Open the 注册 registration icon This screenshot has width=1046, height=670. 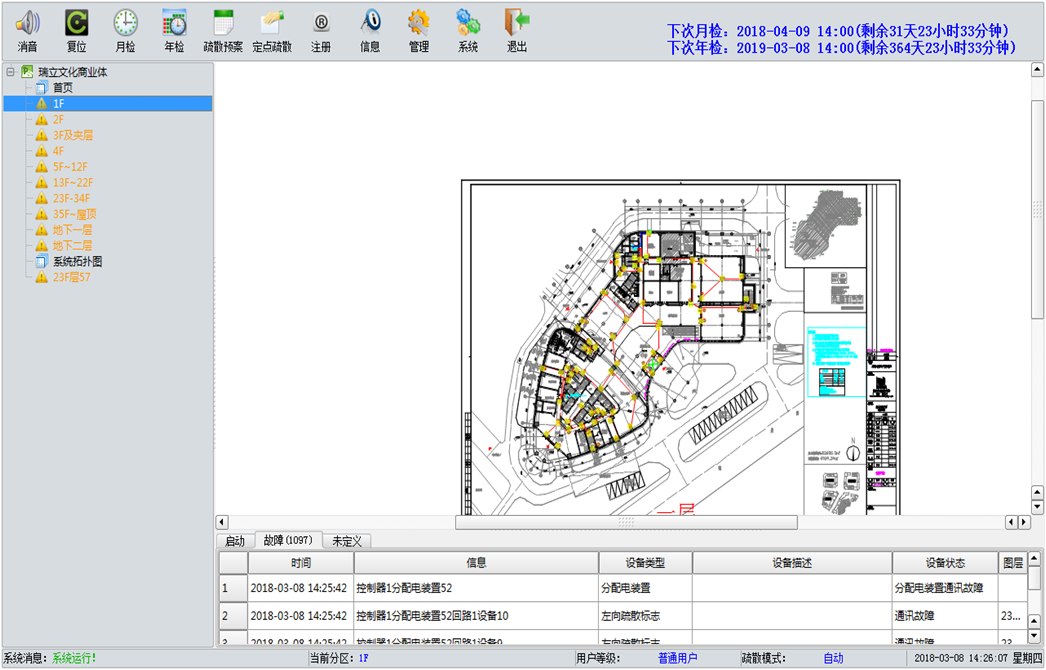[321, 23]
